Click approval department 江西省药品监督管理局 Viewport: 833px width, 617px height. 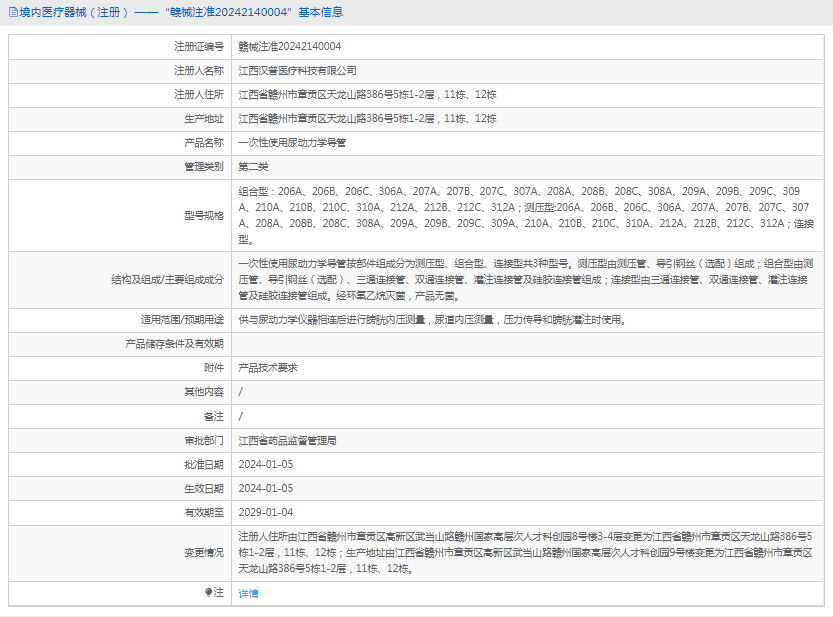[x=287, y=441]
